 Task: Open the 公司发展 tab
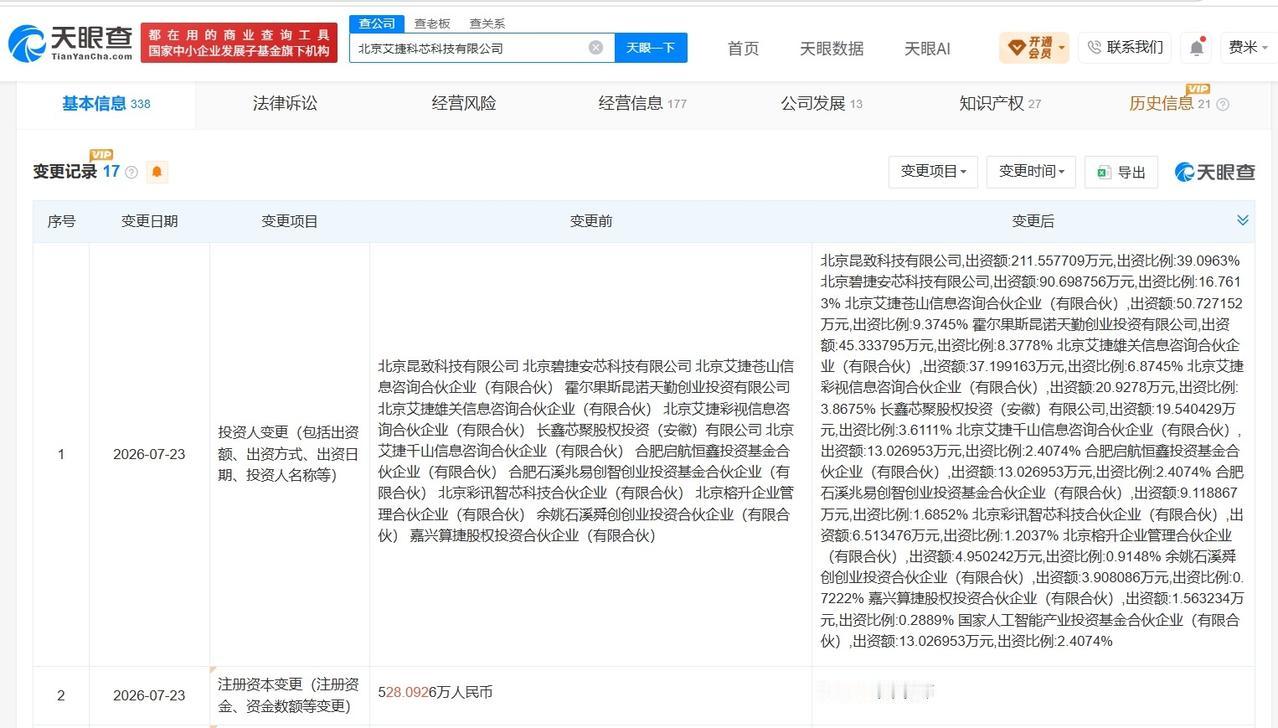pos(821,103)
